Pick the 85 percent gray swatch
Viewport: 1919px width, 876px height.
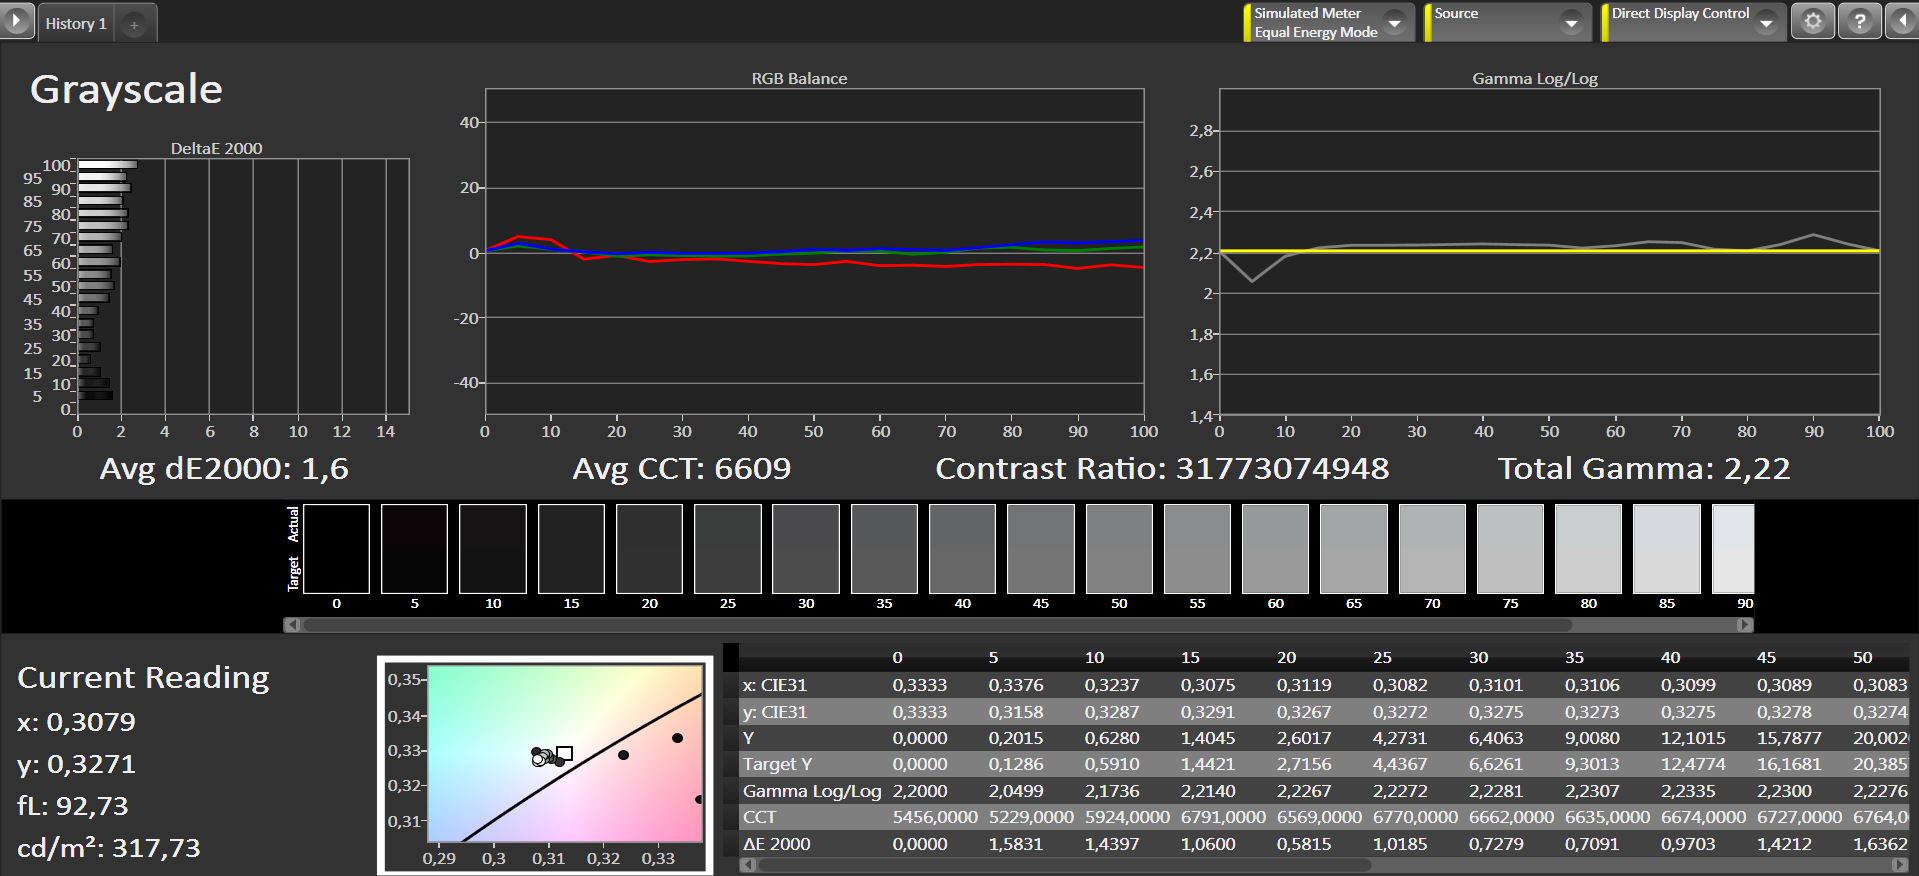tap(1667, 549)
